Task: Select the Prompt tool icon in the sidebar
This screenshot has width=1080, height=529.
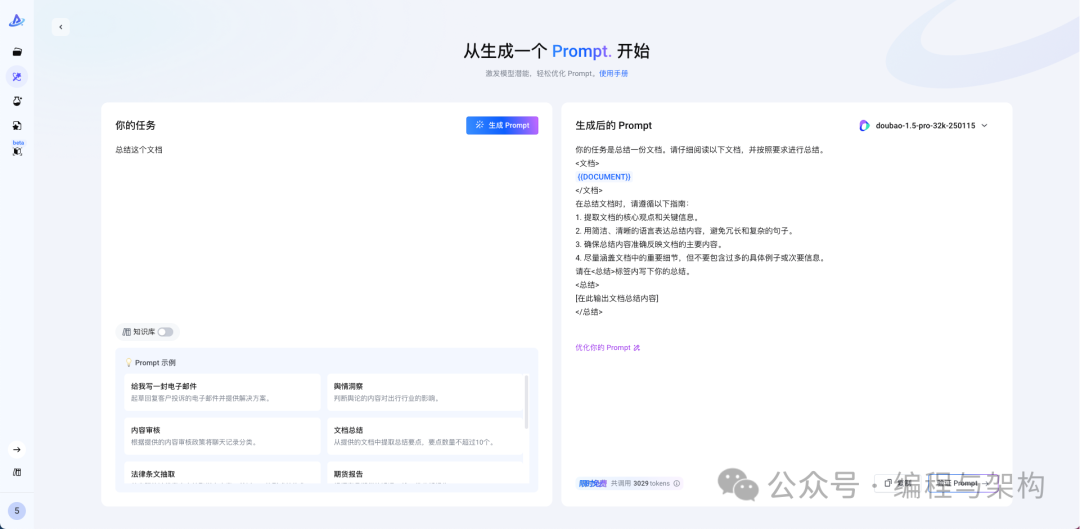Action: click(17, 76)
